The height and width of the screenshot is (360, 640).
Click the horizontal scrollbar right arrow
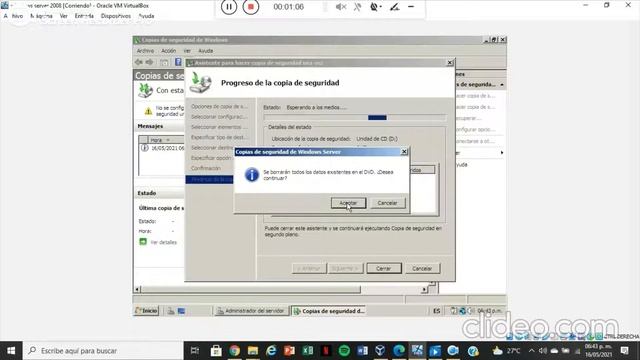(x=424, y=289)
